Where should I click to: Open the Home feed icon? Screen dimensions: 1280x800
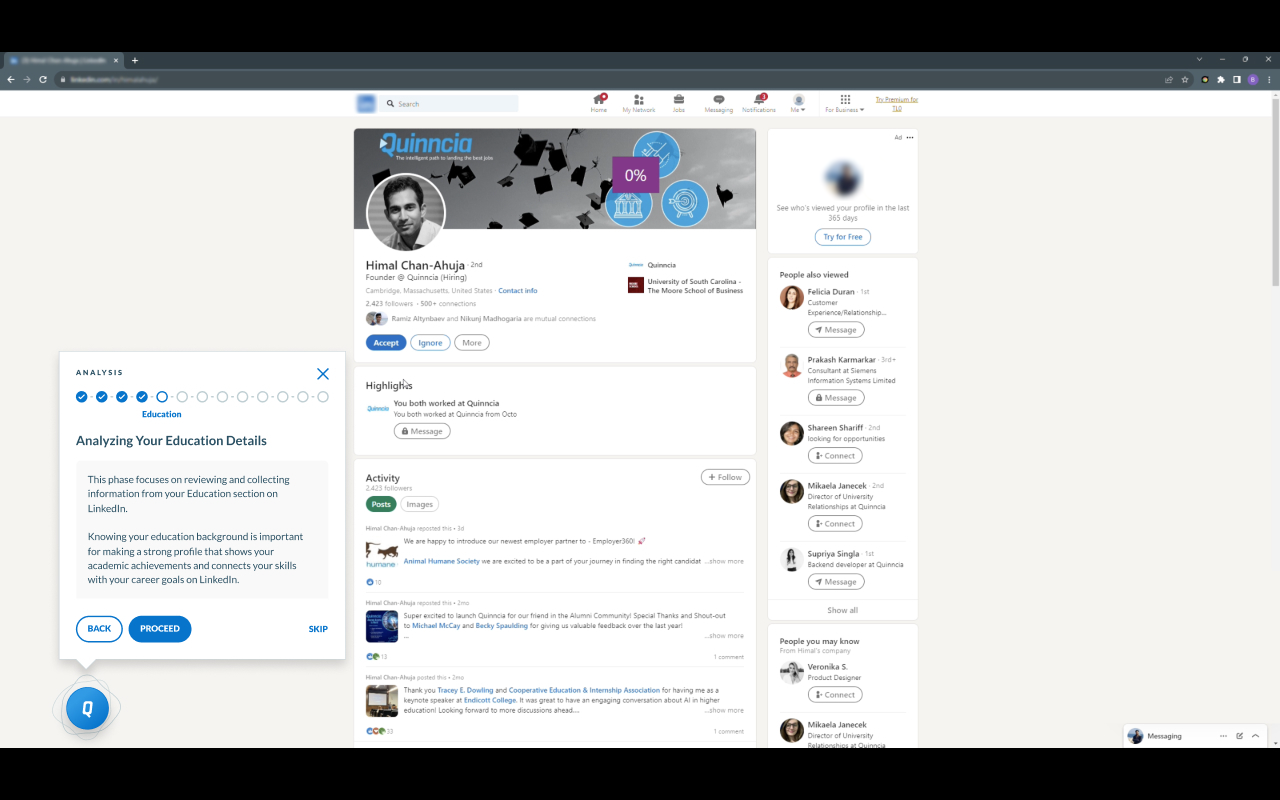pyautogui.click(x=598, y=100)
